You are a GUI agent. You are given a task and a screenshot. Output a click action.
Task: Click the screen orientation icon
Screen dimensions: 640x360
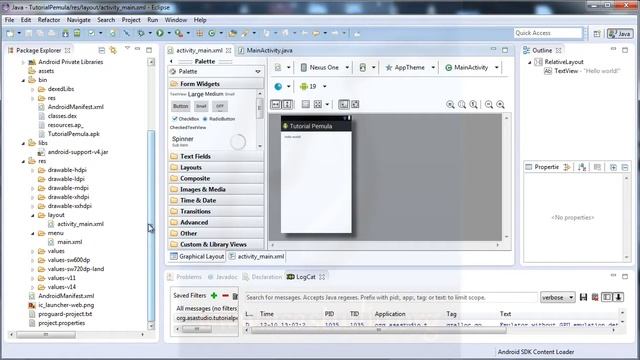(362, 67)
